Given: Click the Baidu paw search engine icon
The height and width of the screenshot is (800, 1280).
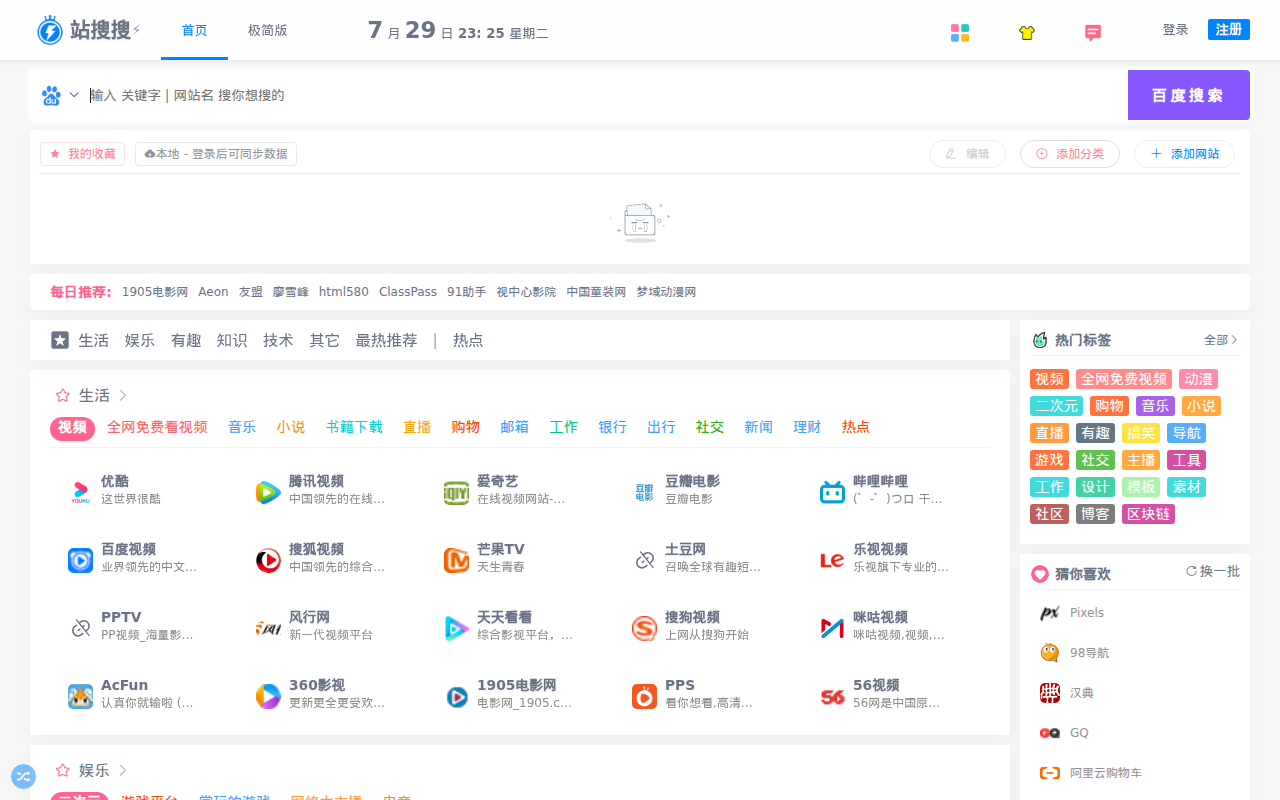Looking at the screenshot, I should click(51, 95).
